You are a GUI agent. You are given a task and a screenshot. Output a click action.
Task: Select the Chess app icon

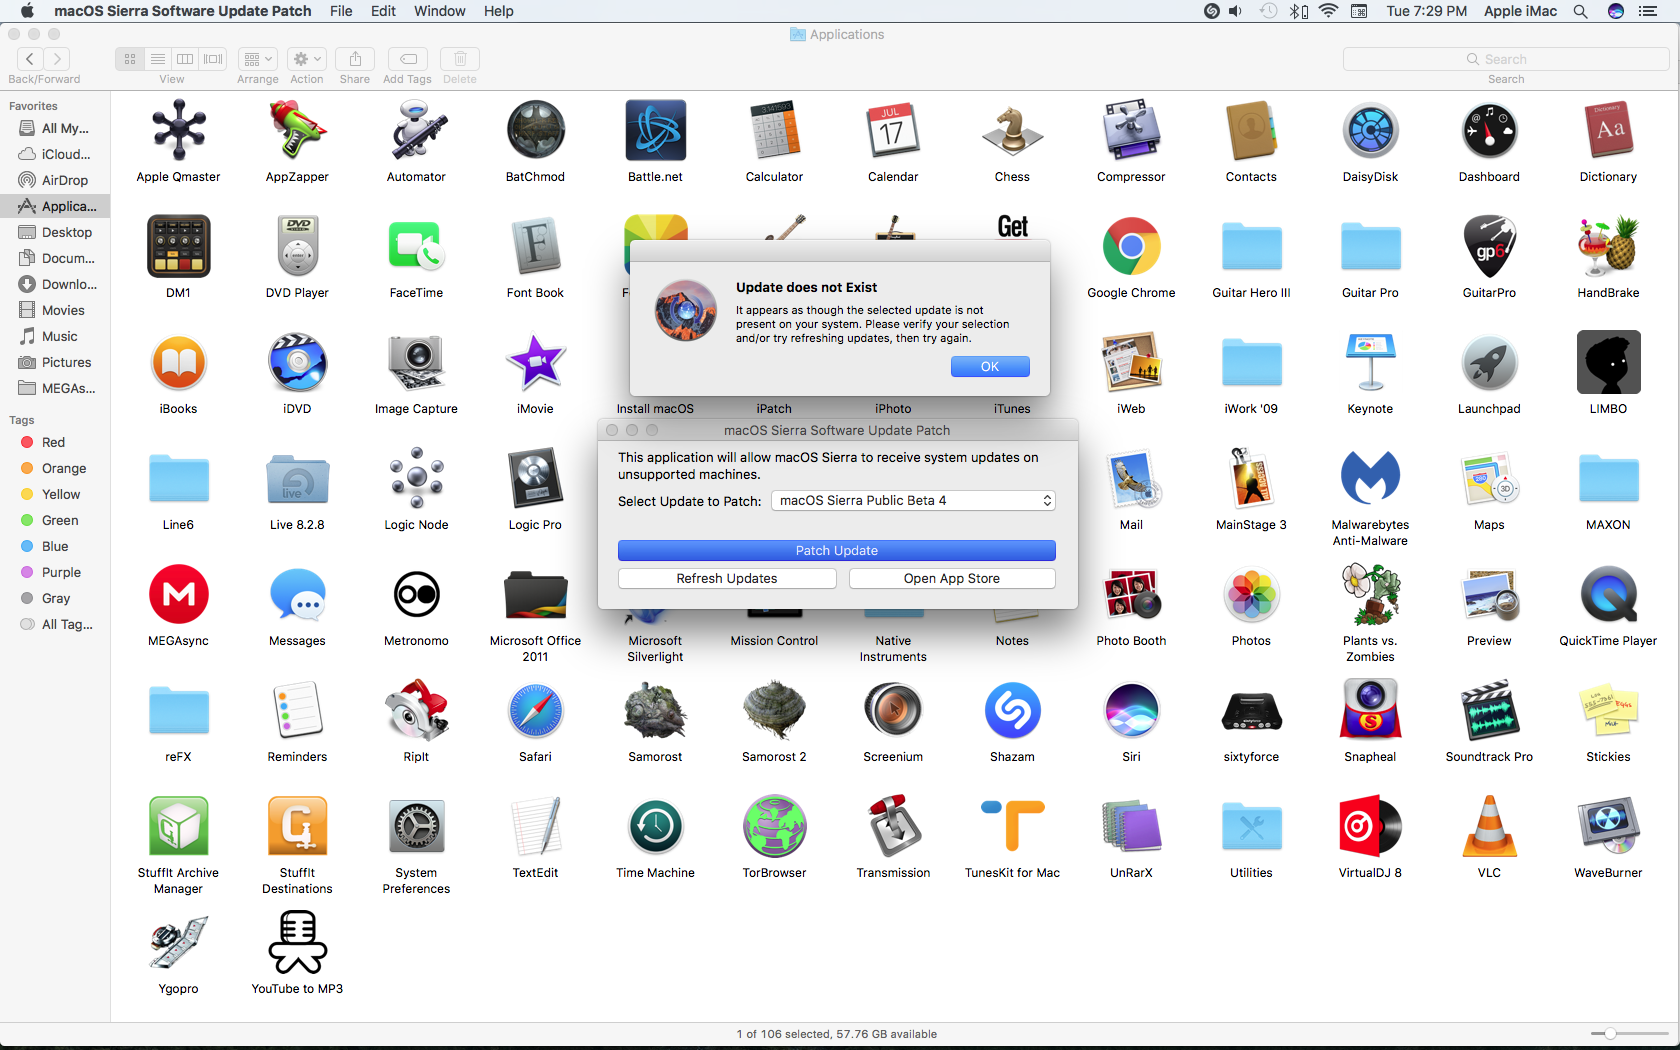1012,130
